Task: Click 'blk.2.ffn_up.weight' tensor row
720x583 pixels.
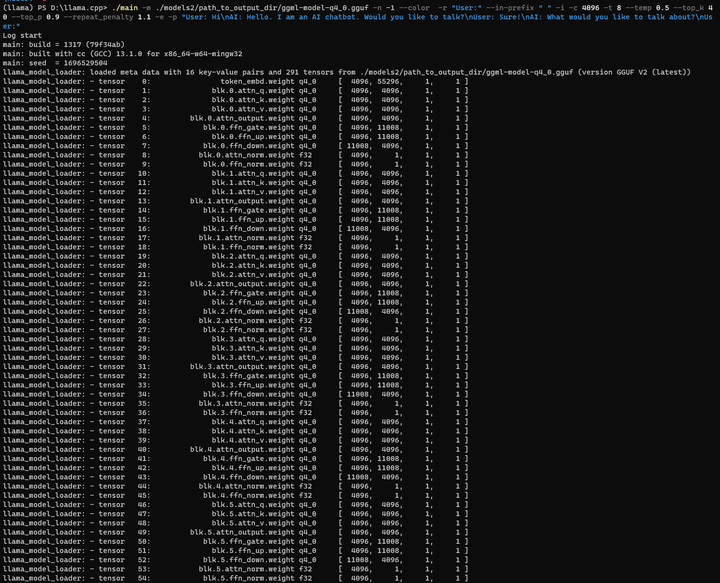Action: [x=235, y=302]
